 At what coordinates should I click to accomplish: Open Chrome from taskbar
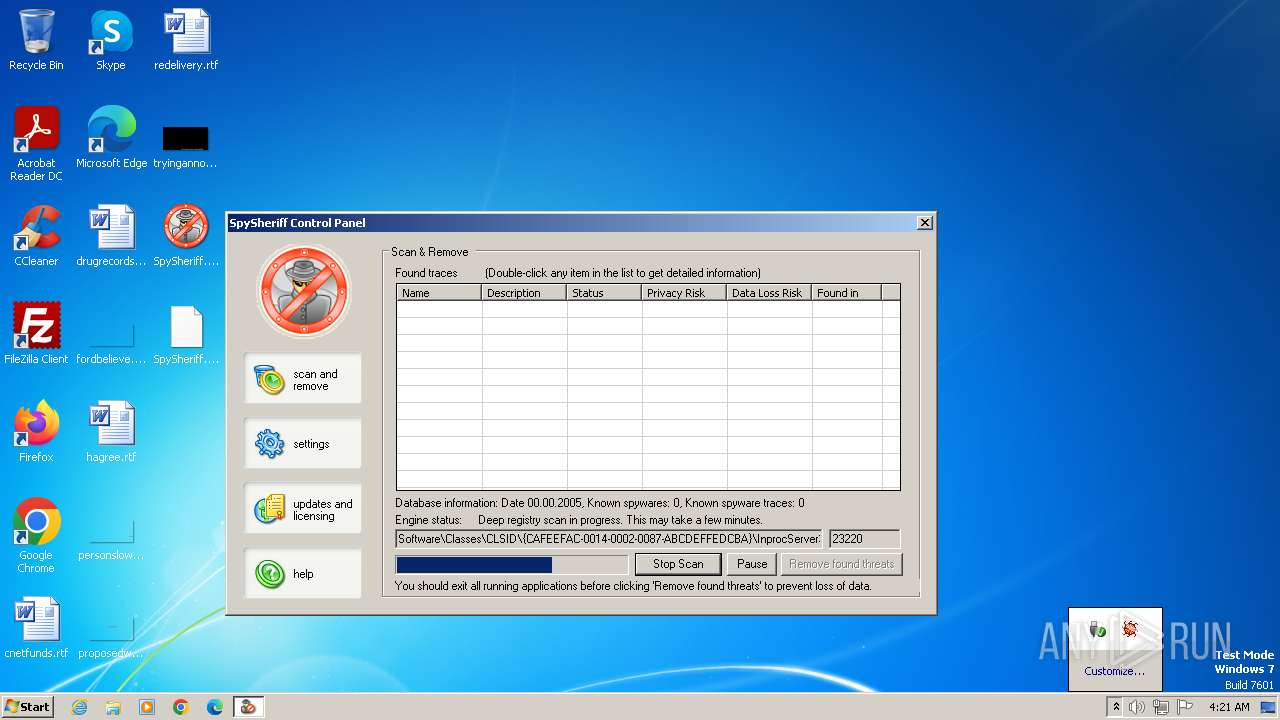pos(181,707)
